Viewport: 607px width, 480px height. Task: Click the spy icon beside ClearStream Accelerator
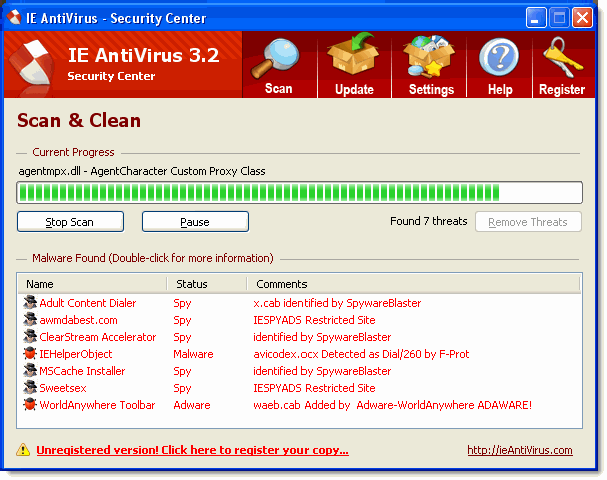tap(30, 336)
